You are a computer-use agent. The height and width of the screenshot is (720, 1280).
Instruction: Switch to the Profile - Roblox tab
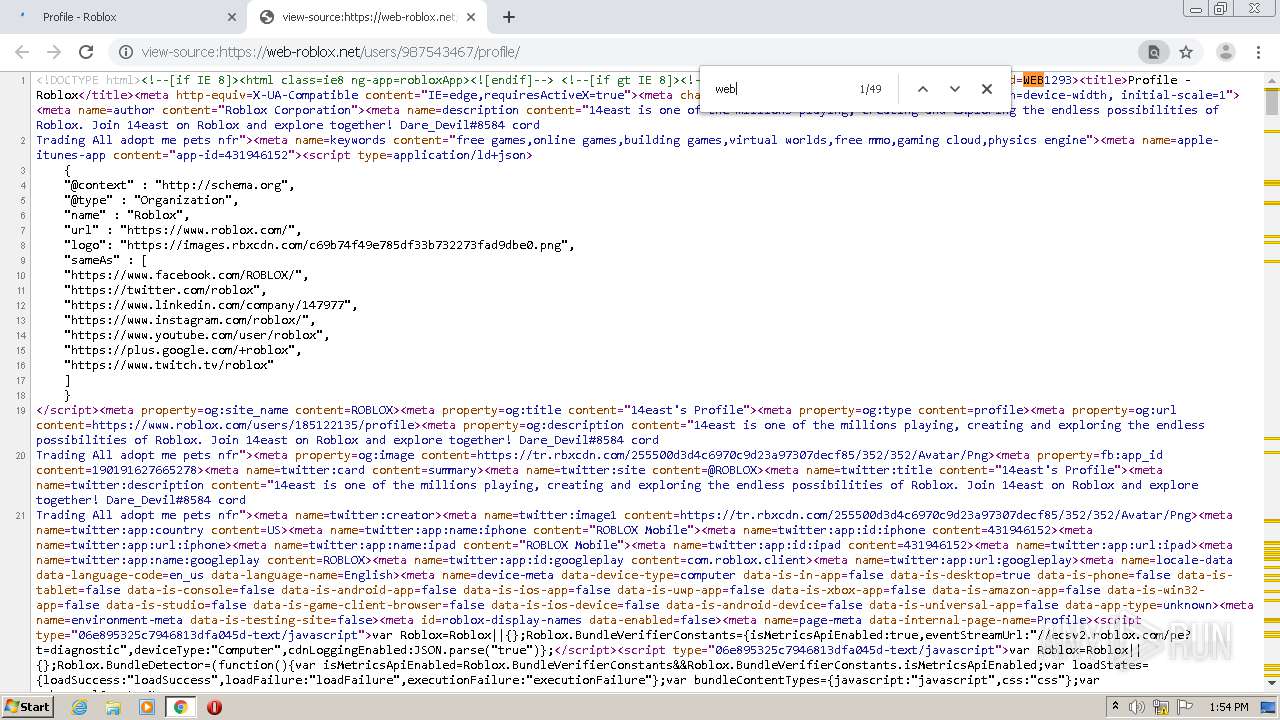click(x=125, y=17)
